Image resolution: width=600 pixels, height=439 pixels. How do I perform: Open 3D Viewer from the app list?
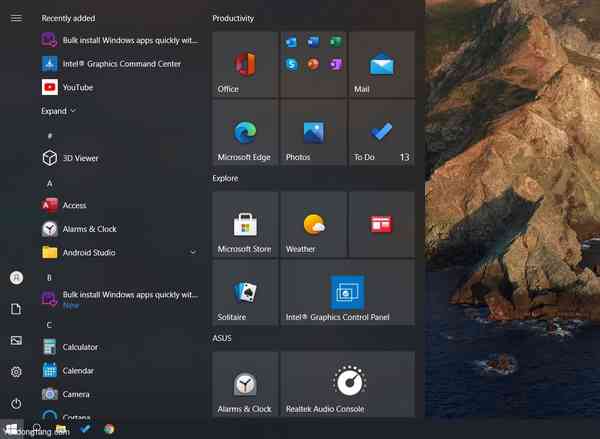click(x=121, y=158)
